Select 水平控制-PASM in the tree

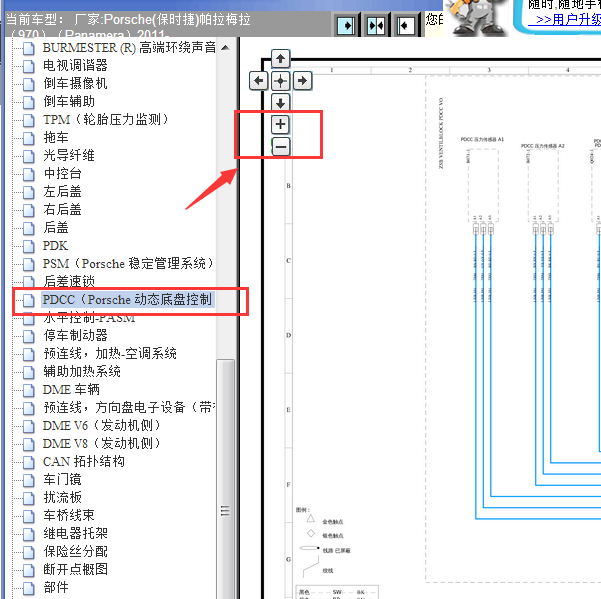(89, 318)
